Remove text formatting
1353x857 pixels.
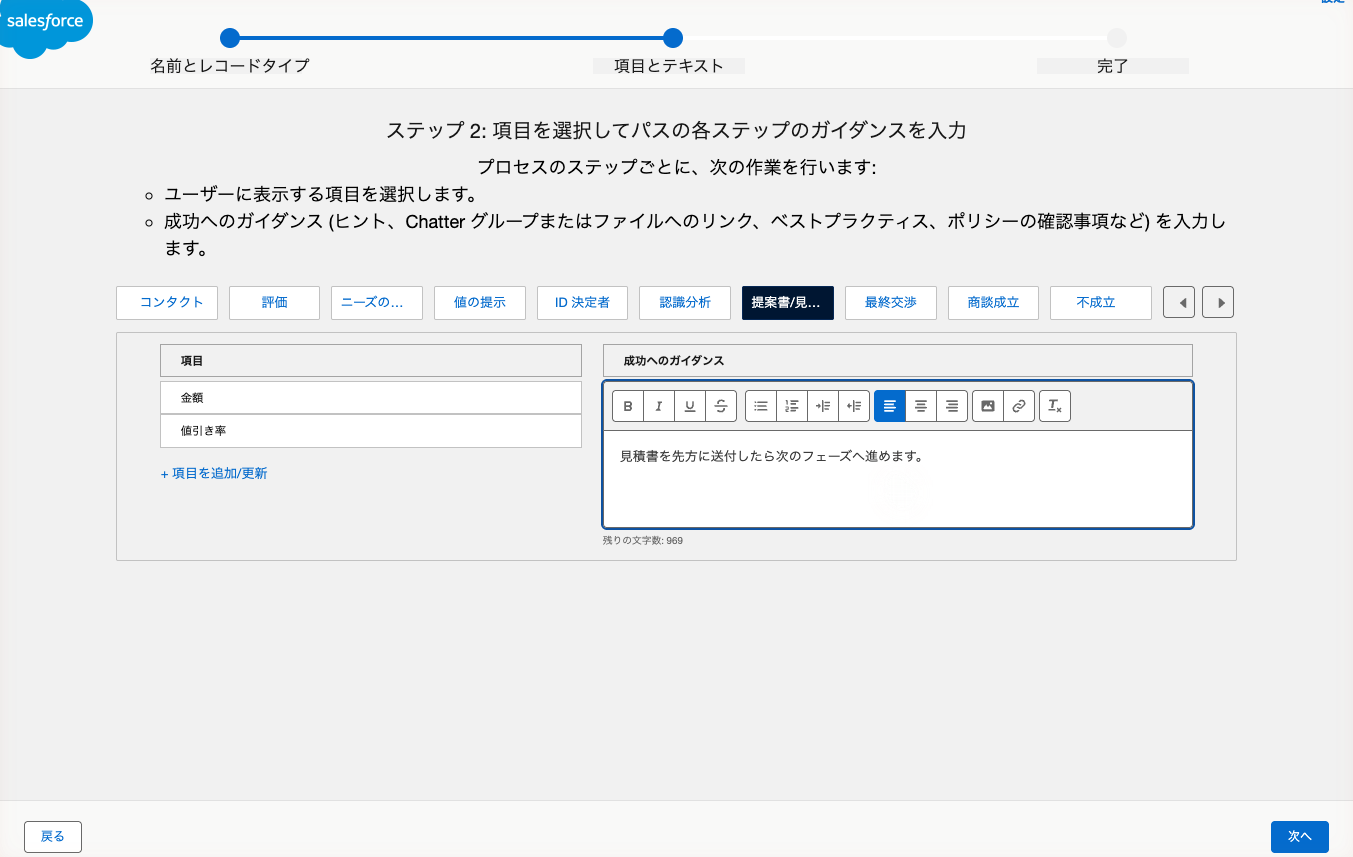pos(1055,406)
